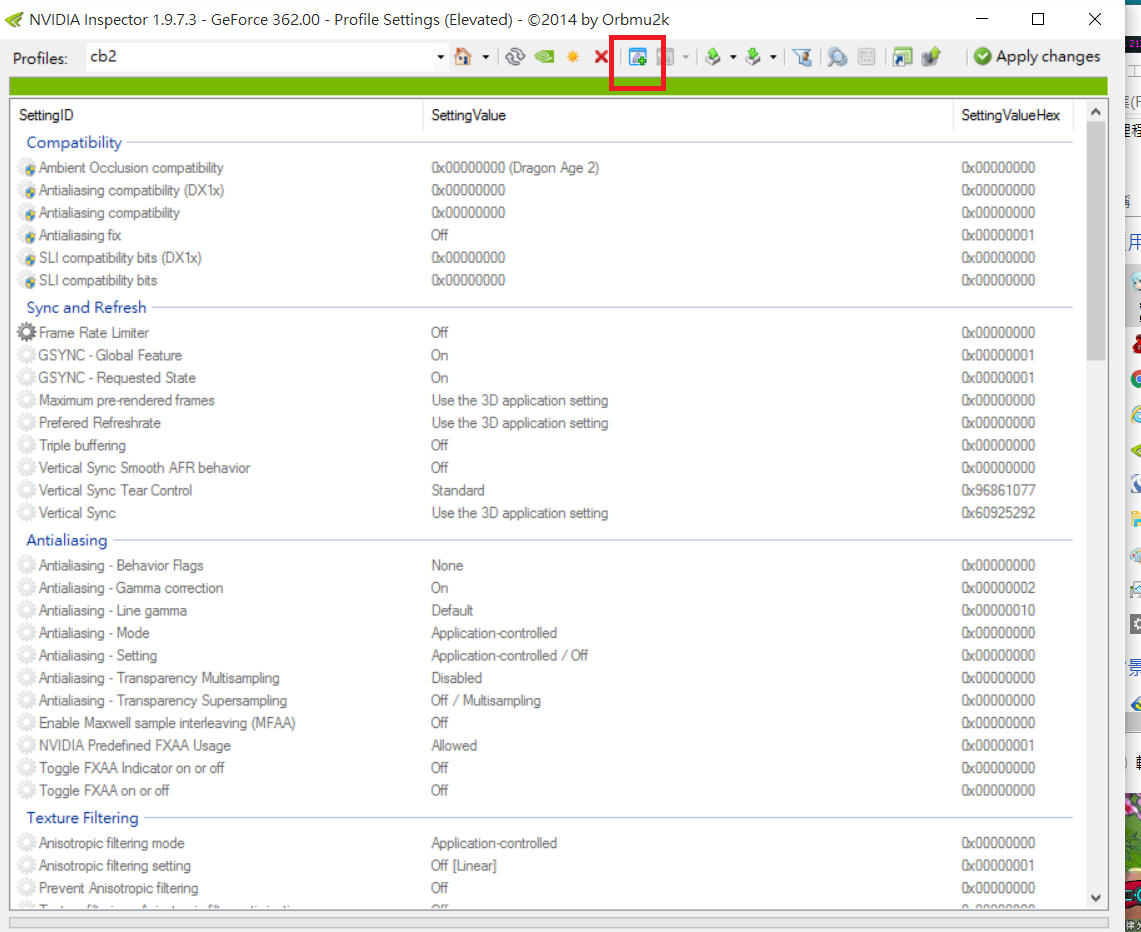The height and width of the screenshot is (932, 1141).
Task: Click the scrollbar up arrow
Action: pyautogui.click(x=1096, y=112)
